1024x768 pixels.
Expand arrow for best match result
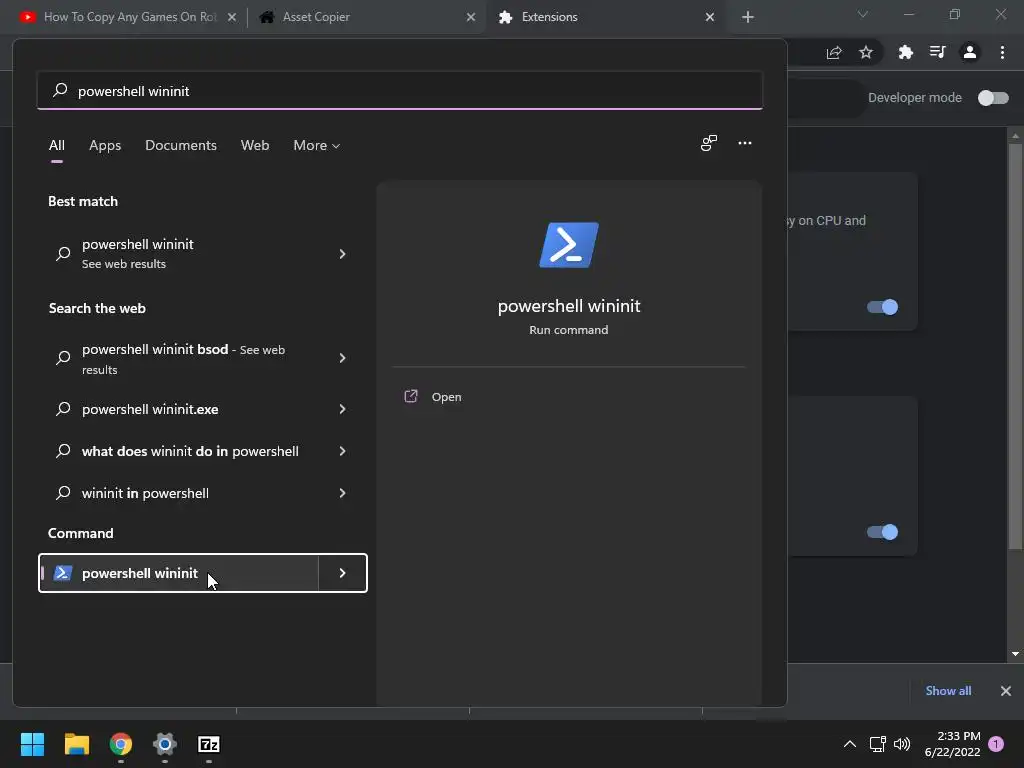point(342,253)
